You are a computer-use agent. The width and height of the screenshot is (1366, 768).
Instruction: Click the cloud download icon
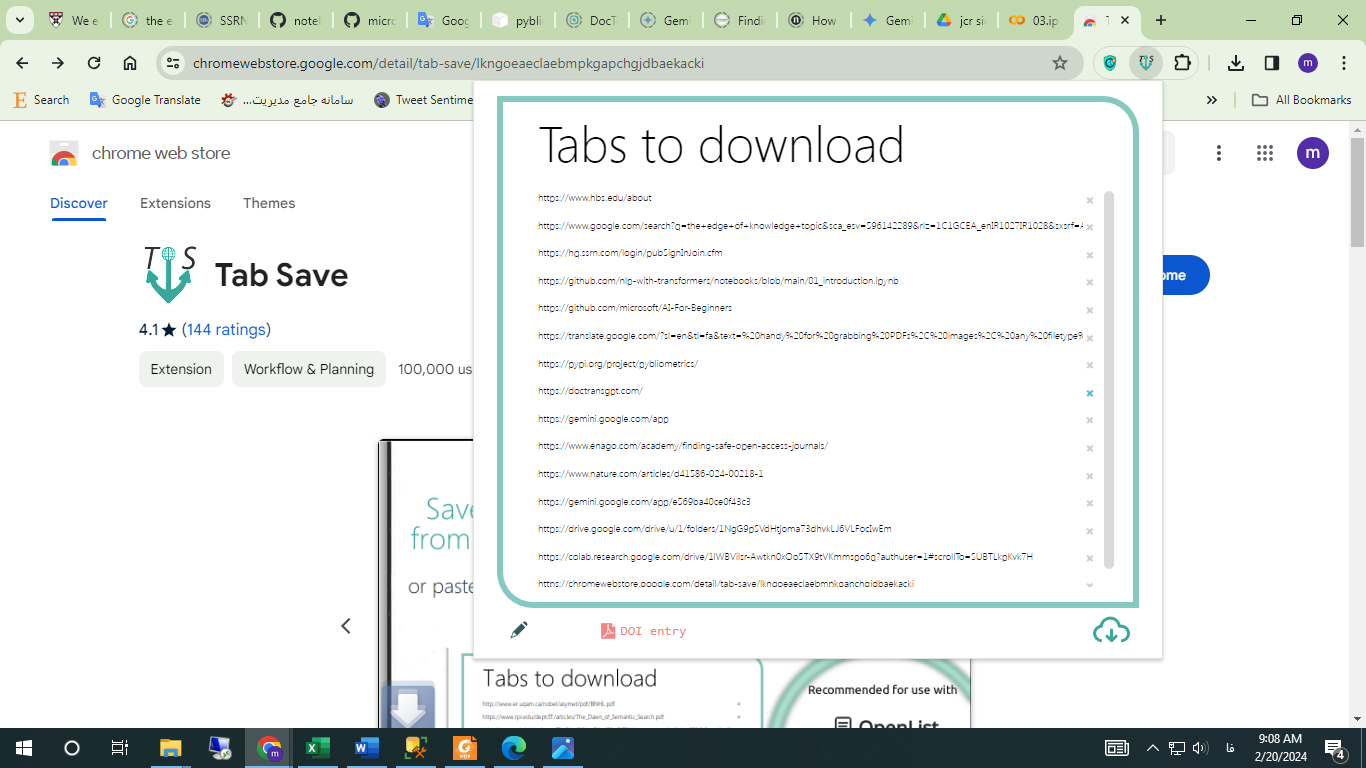coord(1111,630)
